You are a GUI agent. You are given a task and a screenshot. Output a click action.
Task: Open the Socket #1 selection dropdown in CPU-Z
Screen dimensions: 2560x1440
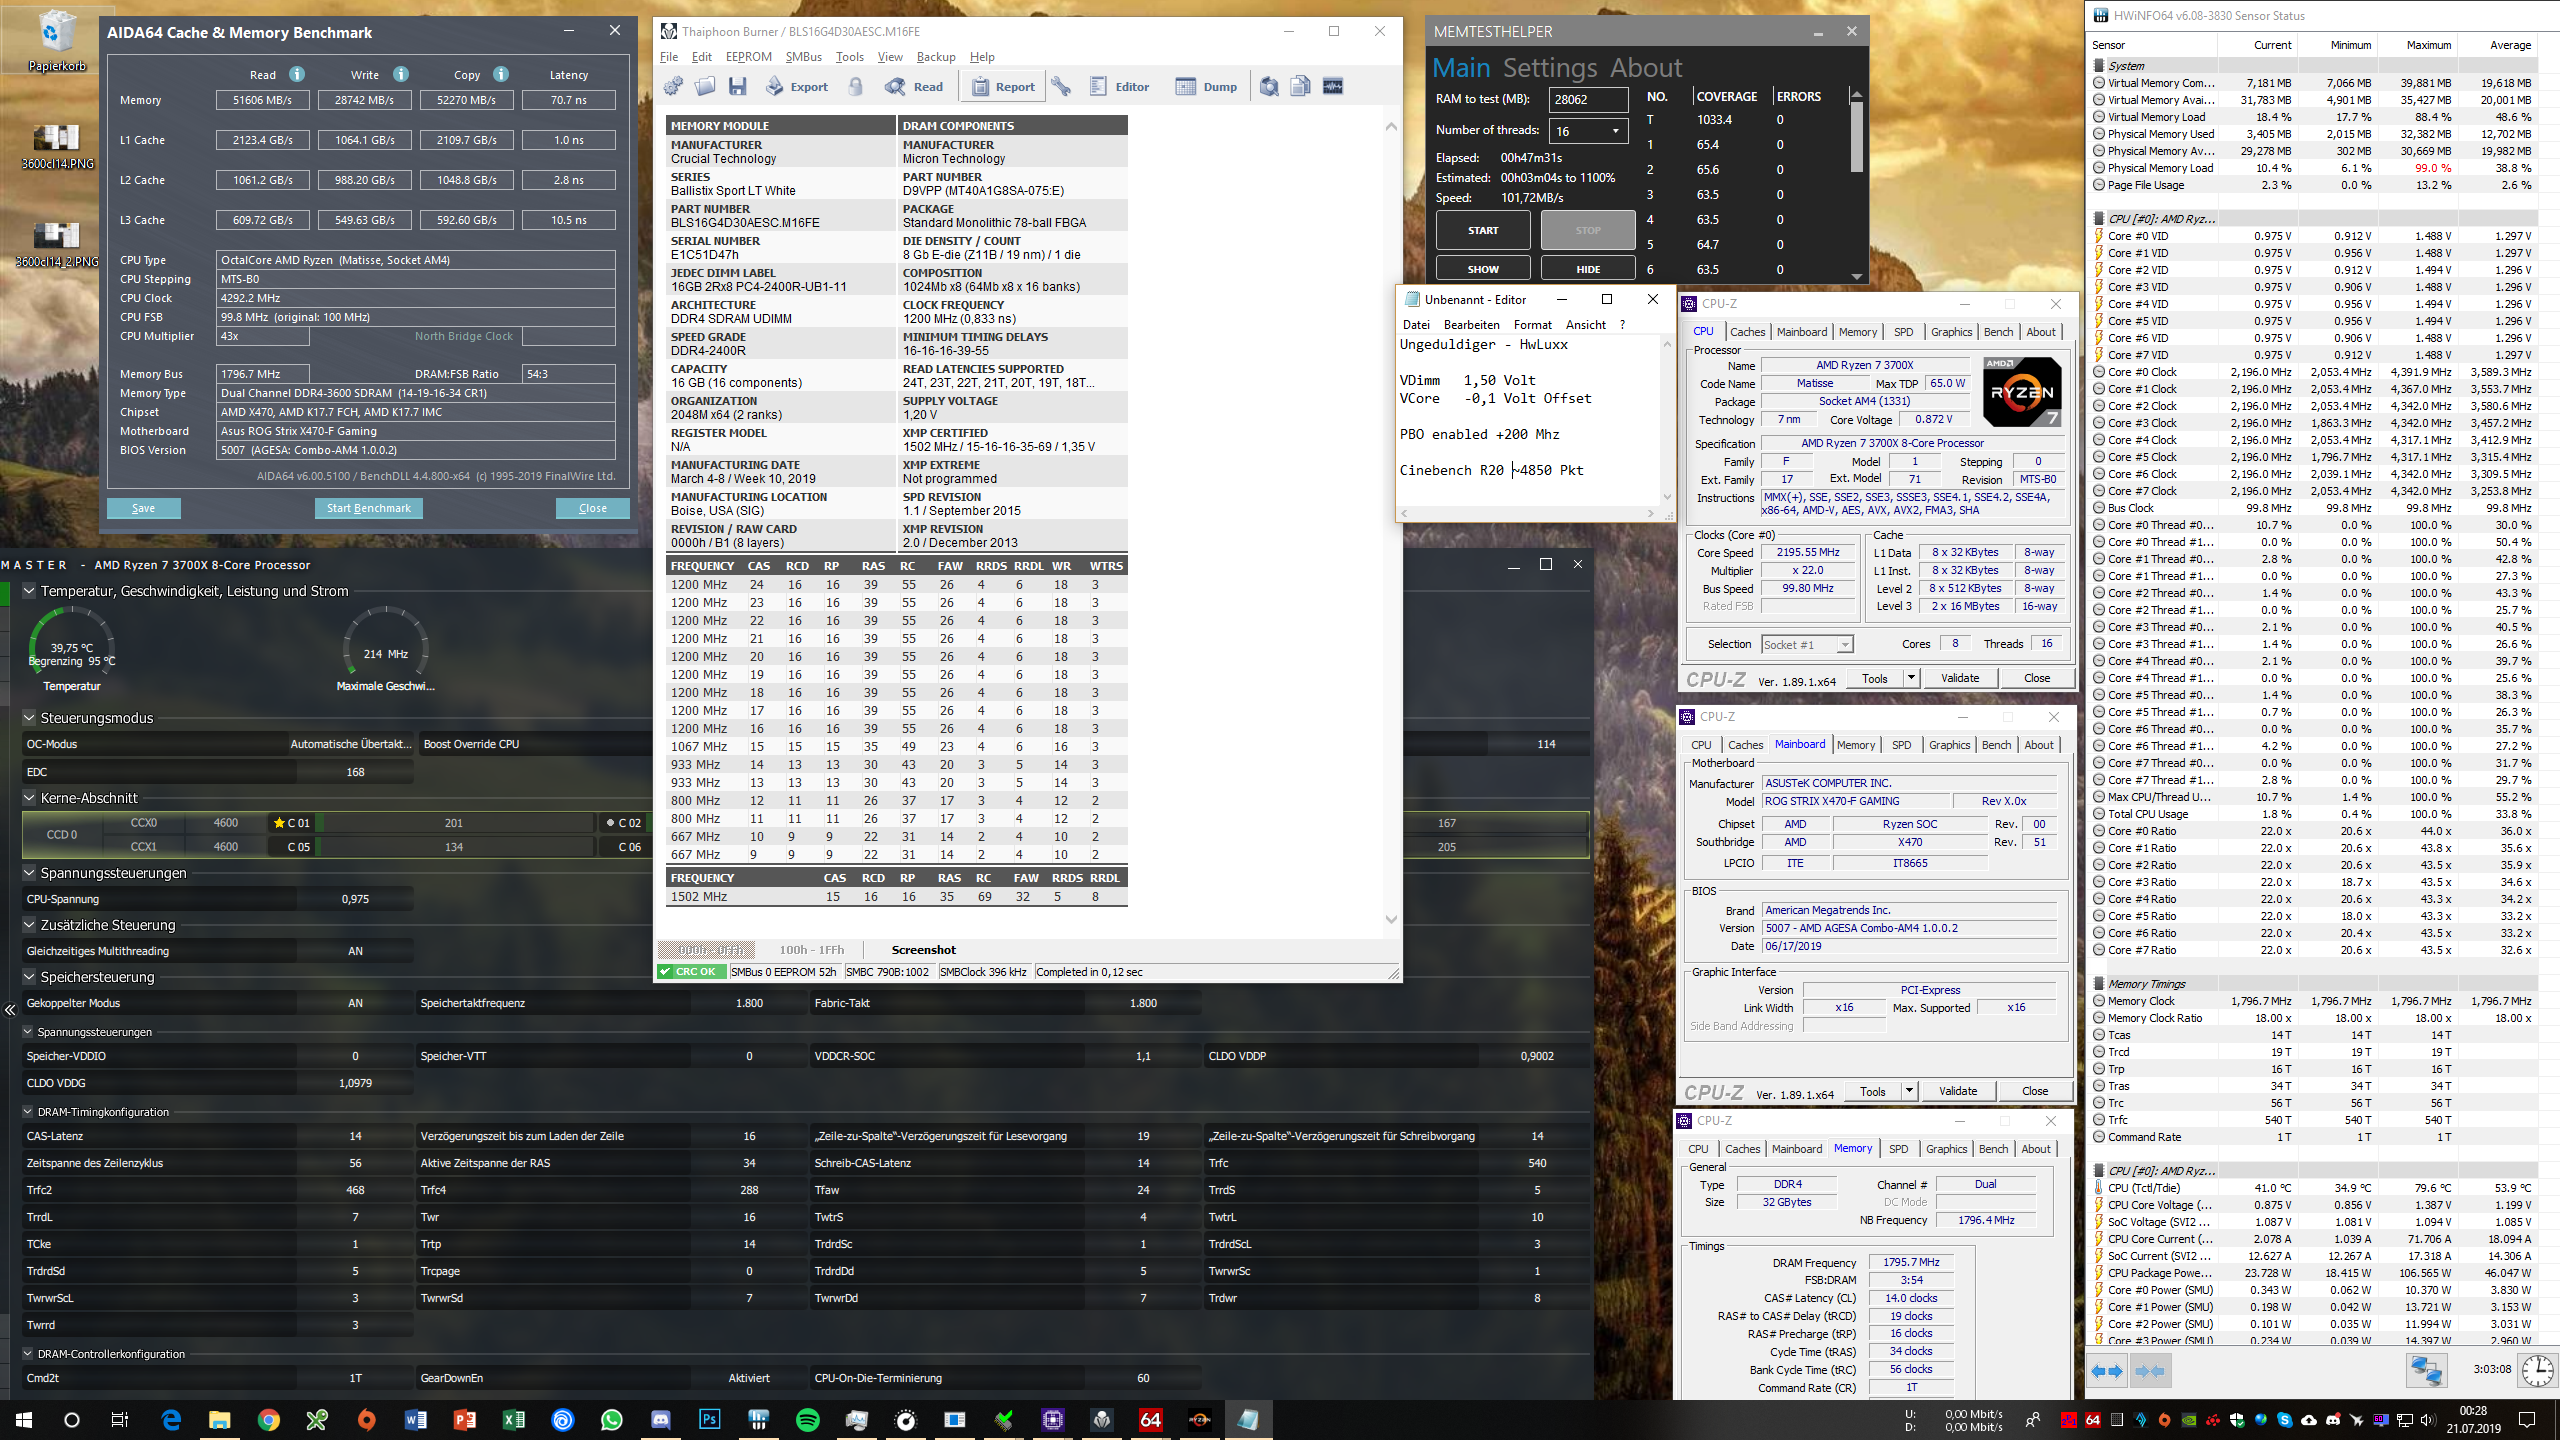(1807, 645)
